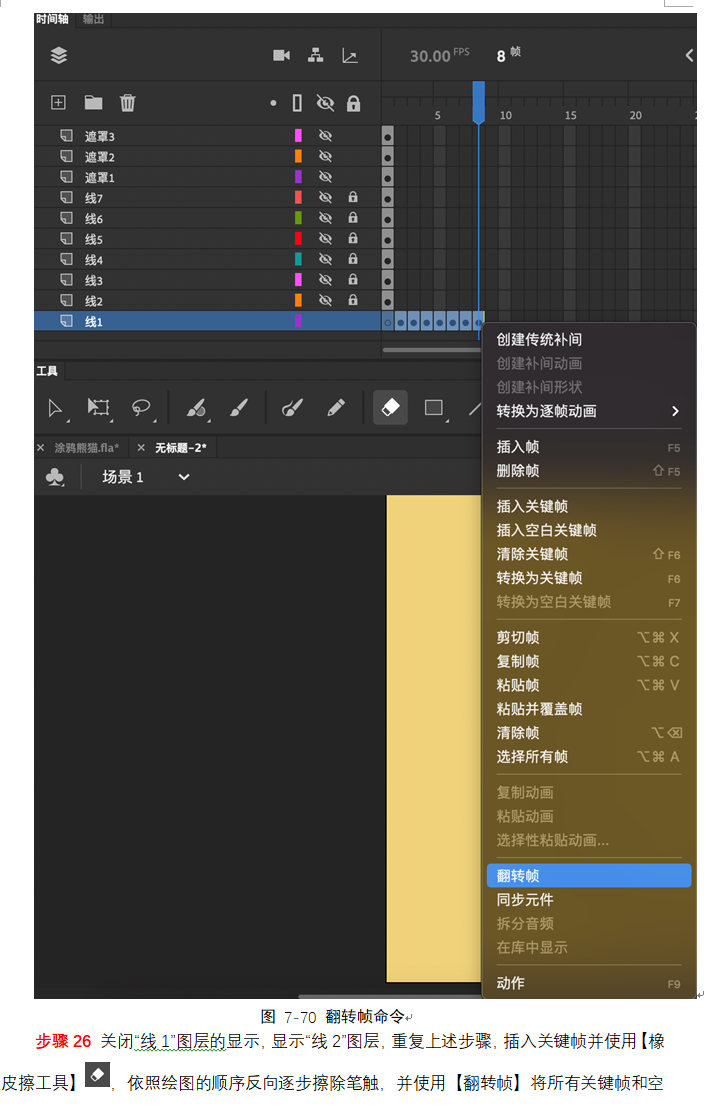Select the Paint Brush tool

pos(293,407)
